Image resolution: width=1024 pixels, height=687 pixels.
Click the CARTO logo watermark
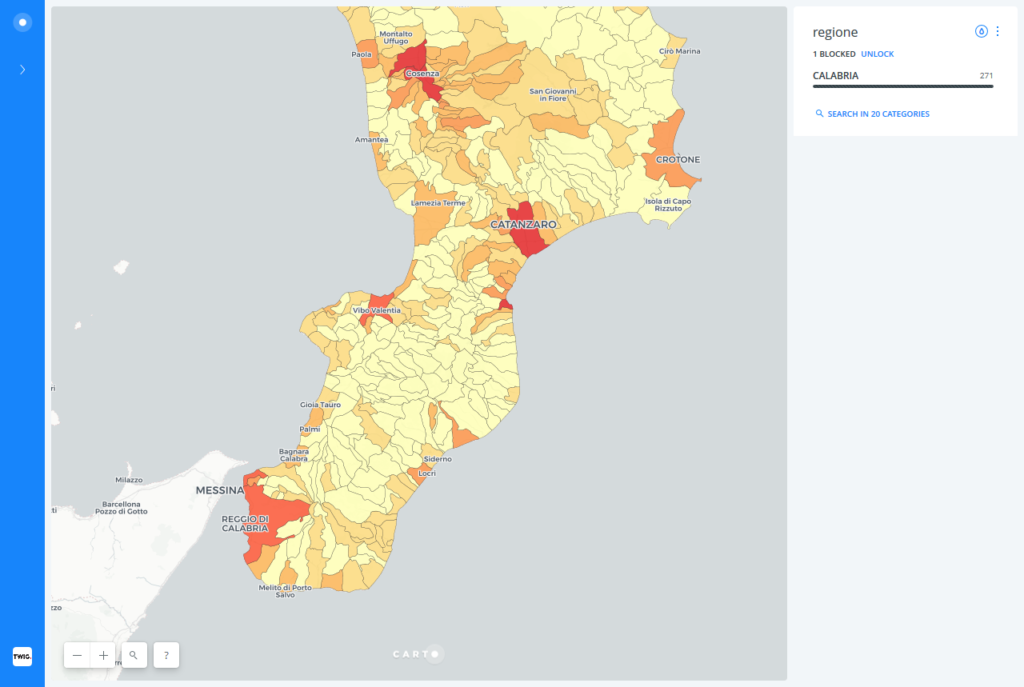point(416,655)
